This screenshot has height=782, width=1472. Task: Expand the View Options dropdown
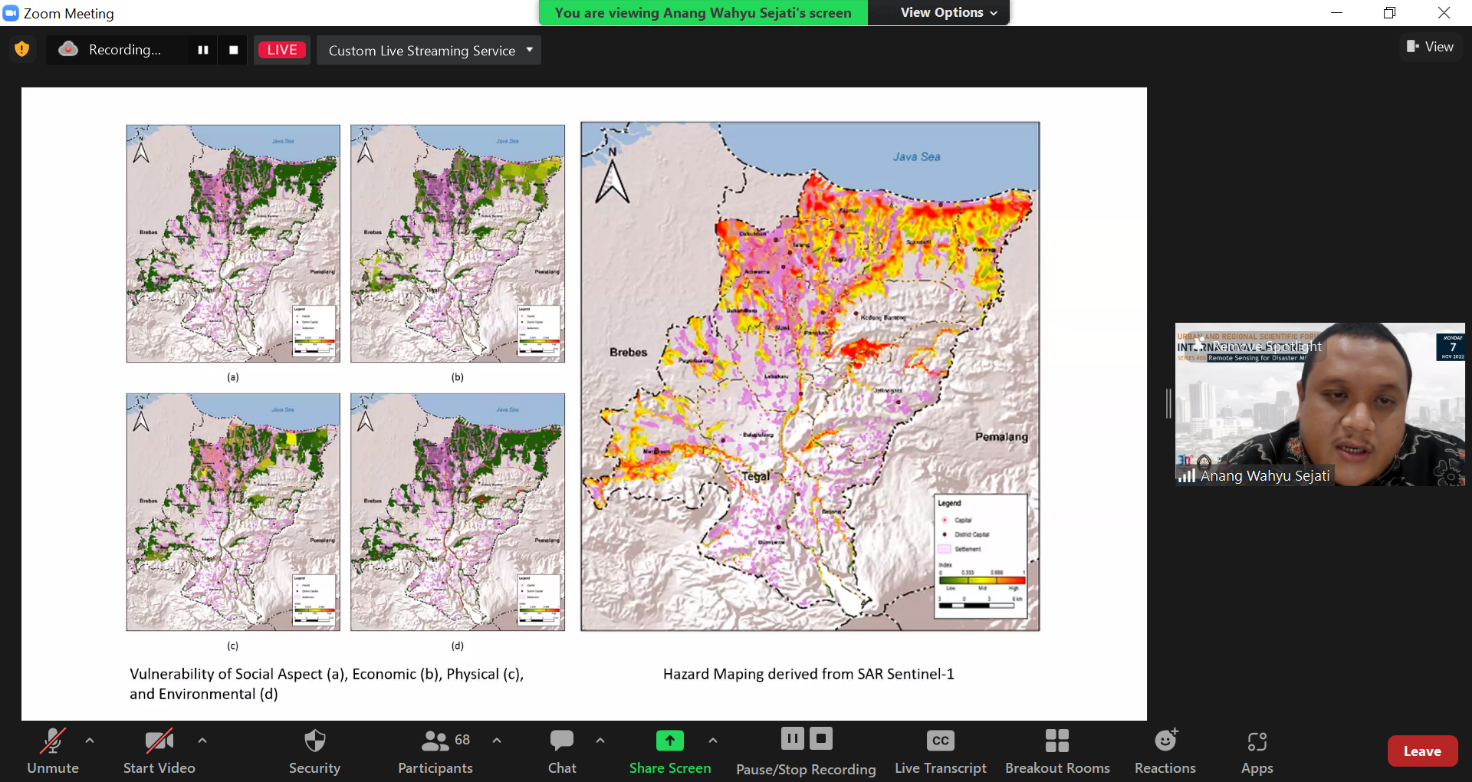[x=948, y=13]
